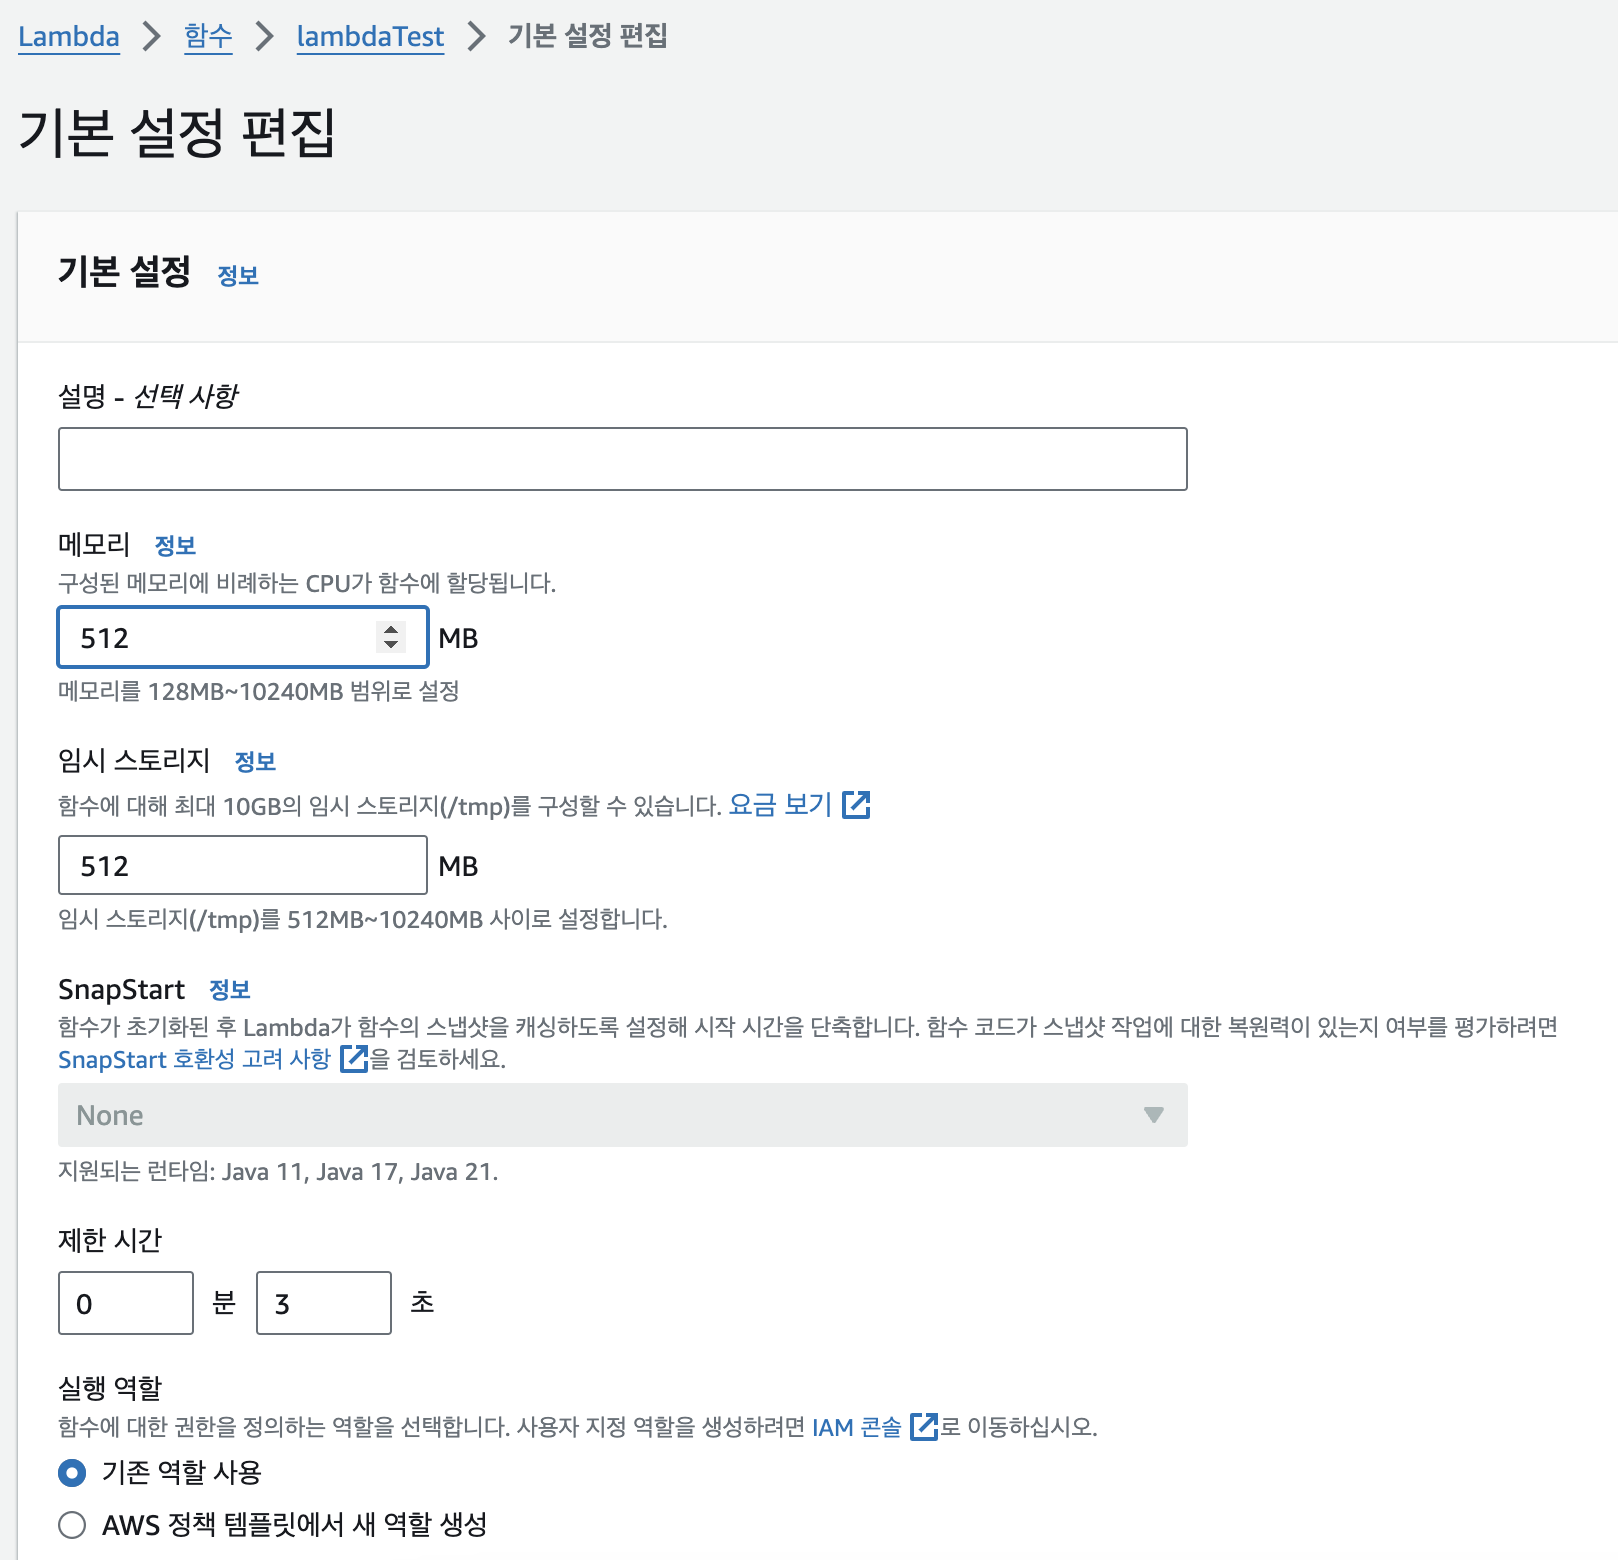The image size is (1618, 1560).
Task: Open 정보 link beside 임시 스토리지
Action: tap(255, 761)
